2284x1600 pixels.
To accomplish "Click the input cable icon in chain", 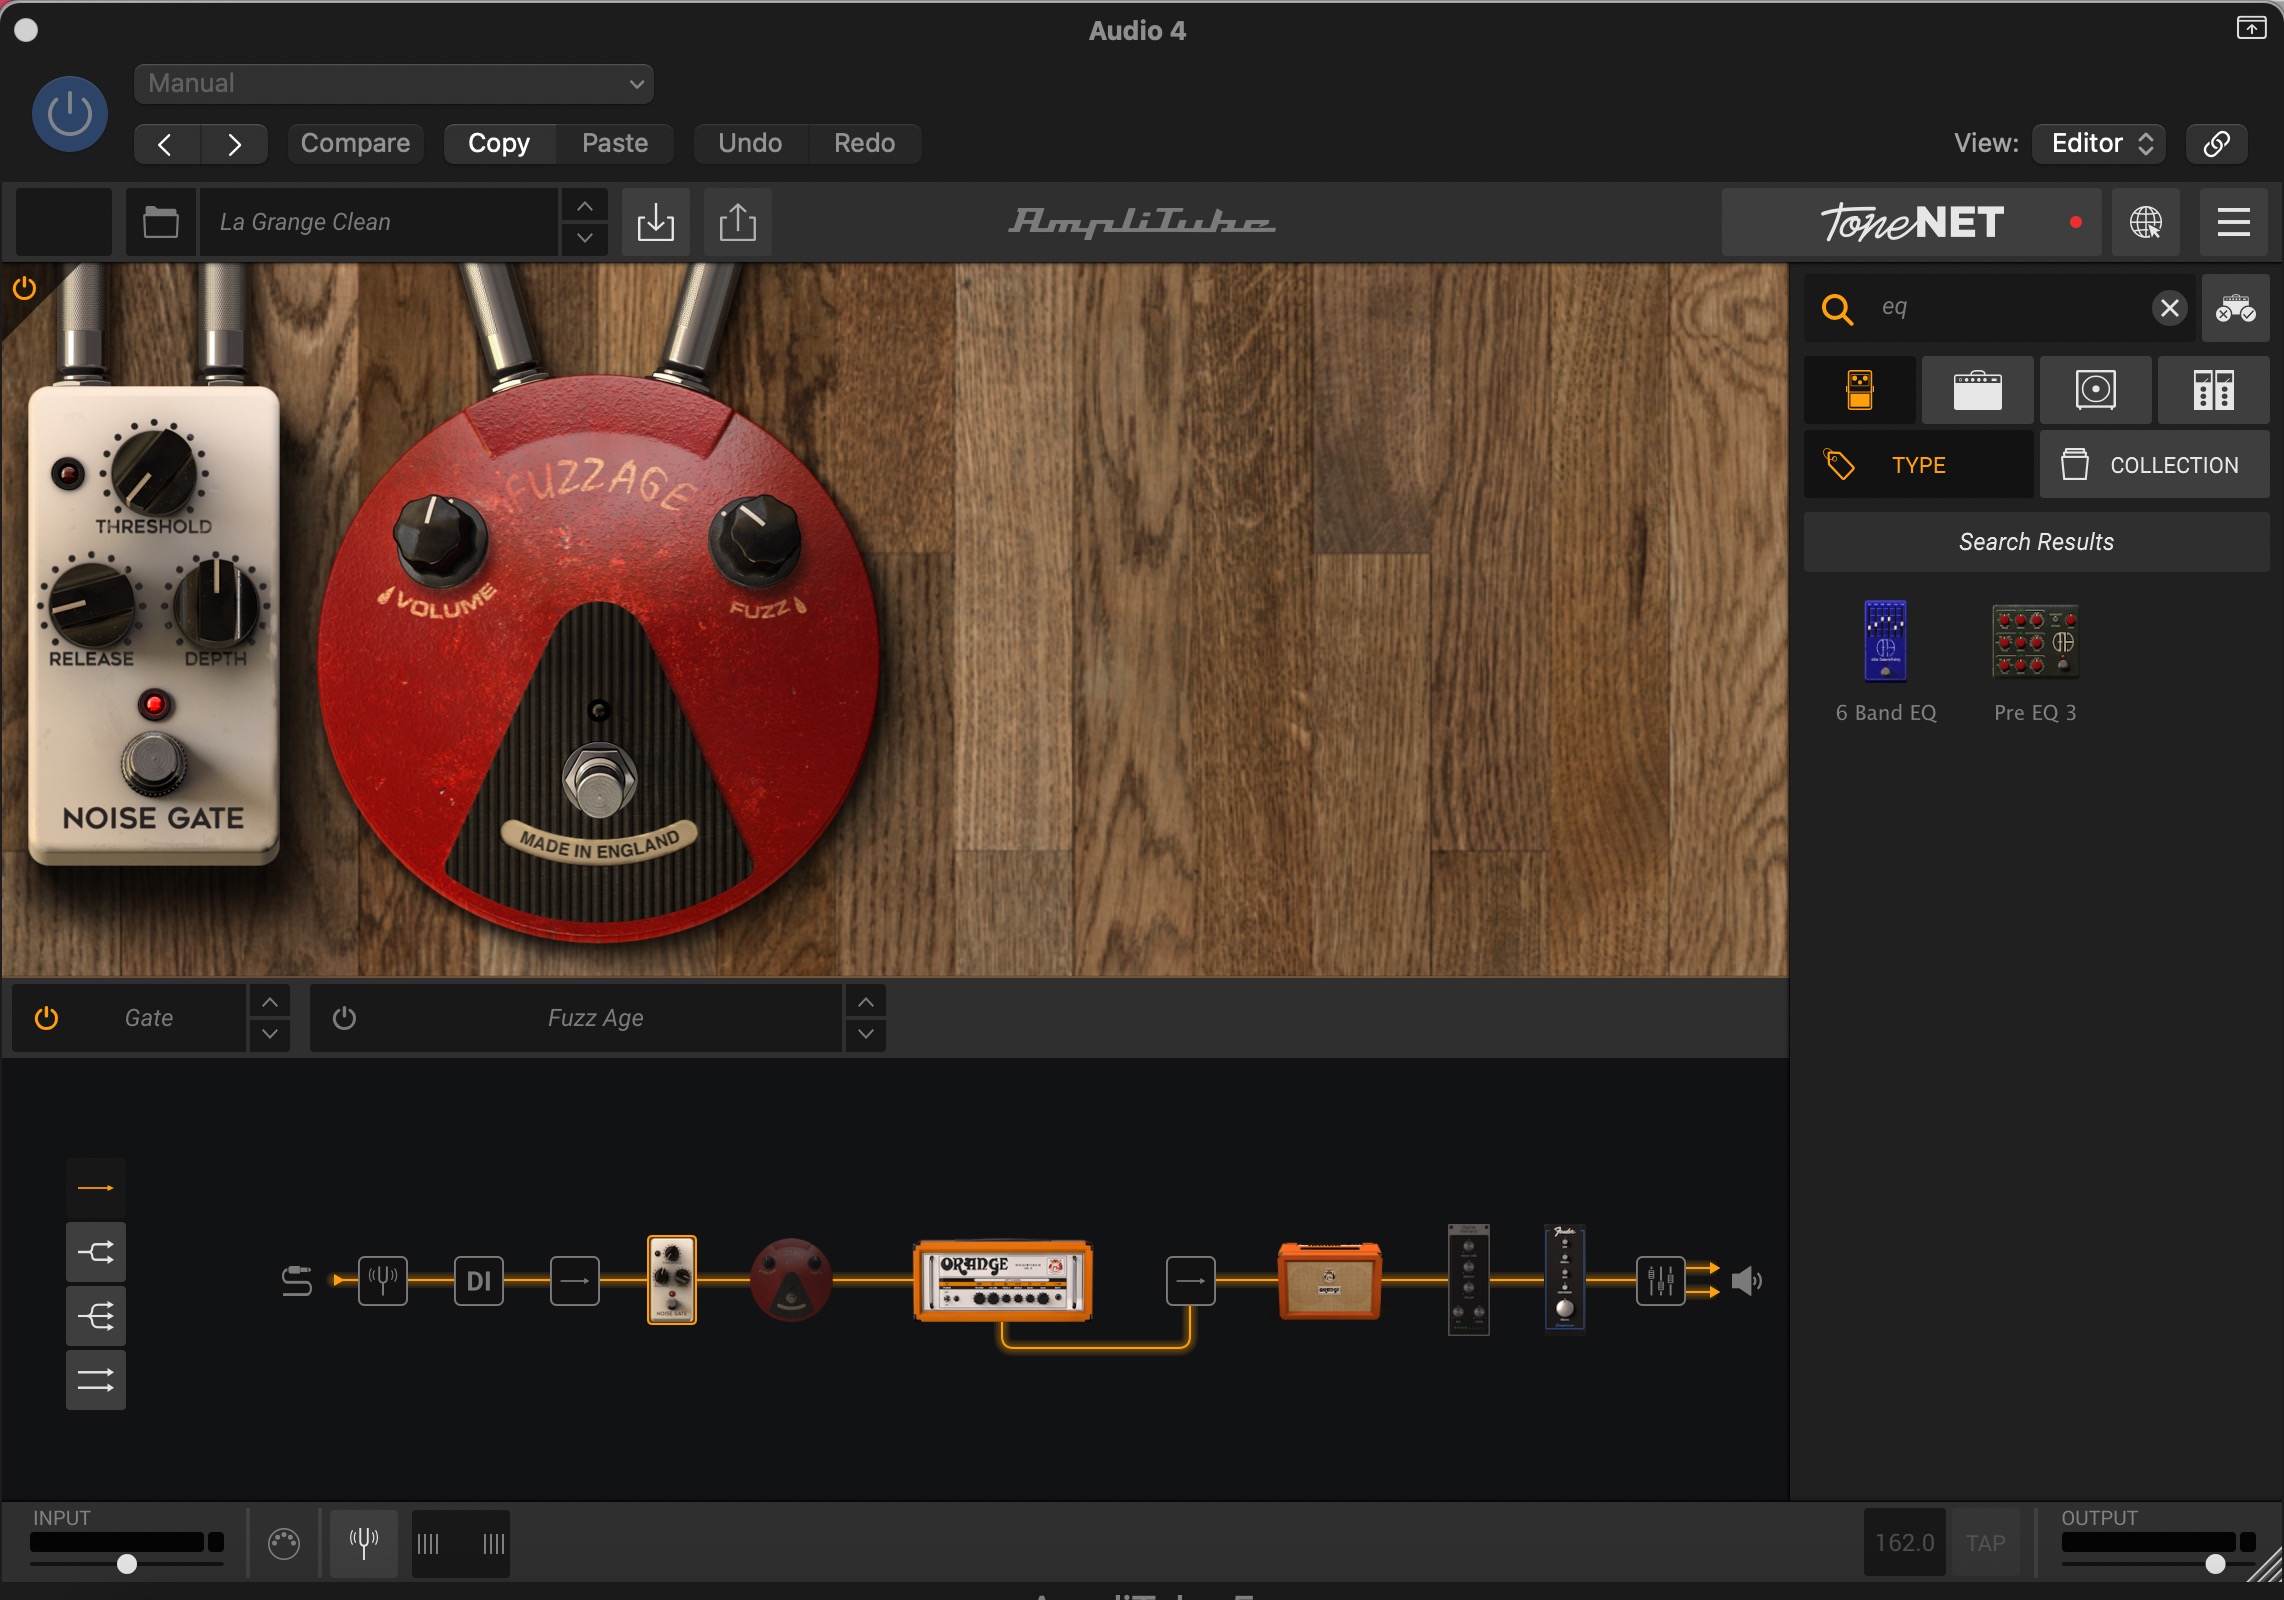I will (x=297, y=1281).
